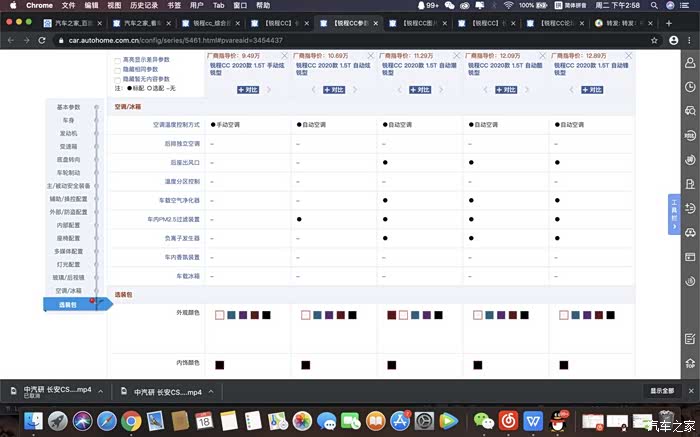Viewport: 700px width, 437px height.
Task: Open the user profile icon in right sidebar
Action: (x=690, y=61)
